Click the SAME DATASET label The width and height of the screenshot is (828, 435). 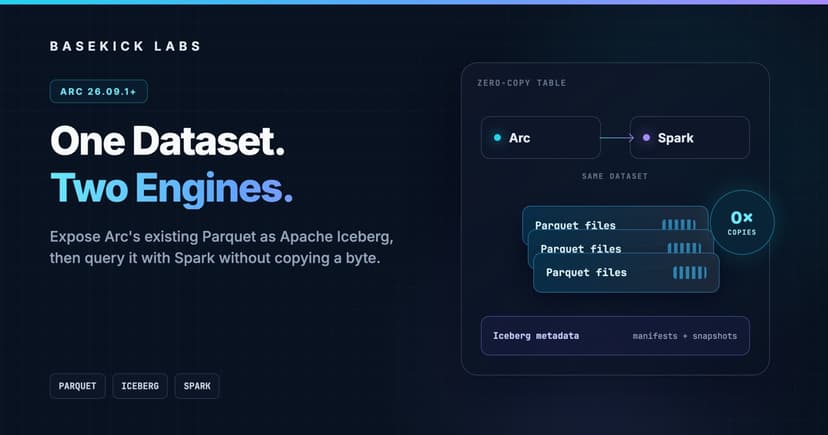[615, 176]
